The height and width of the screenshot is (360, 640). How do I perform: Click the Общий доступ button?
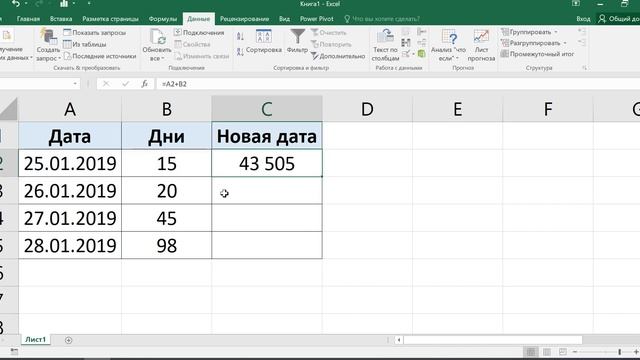[618, 19]
